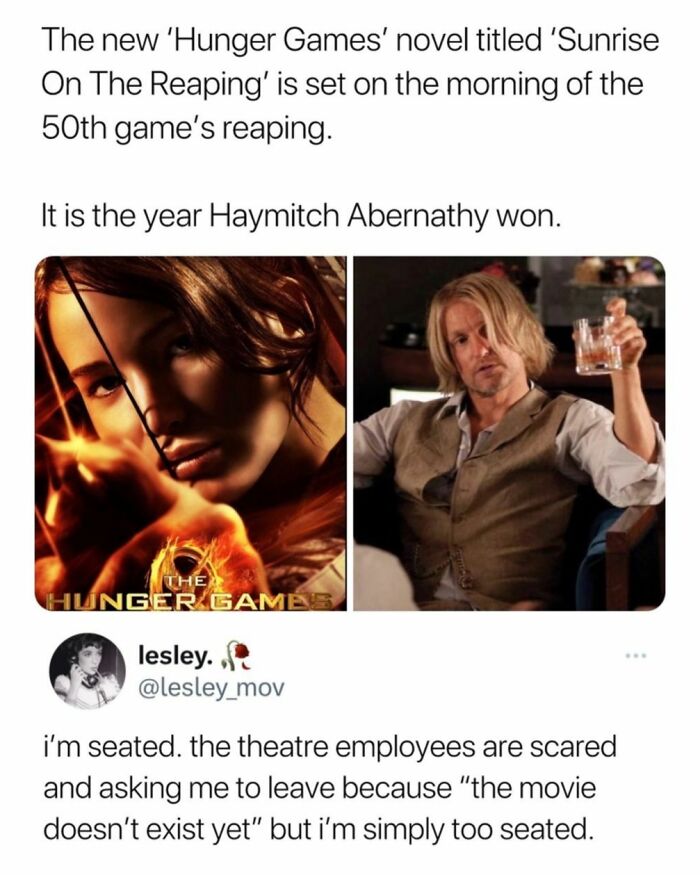700x875 pixels.
Task: Click the whiskey glass in right photo
Action: click(x=598, y=345)
